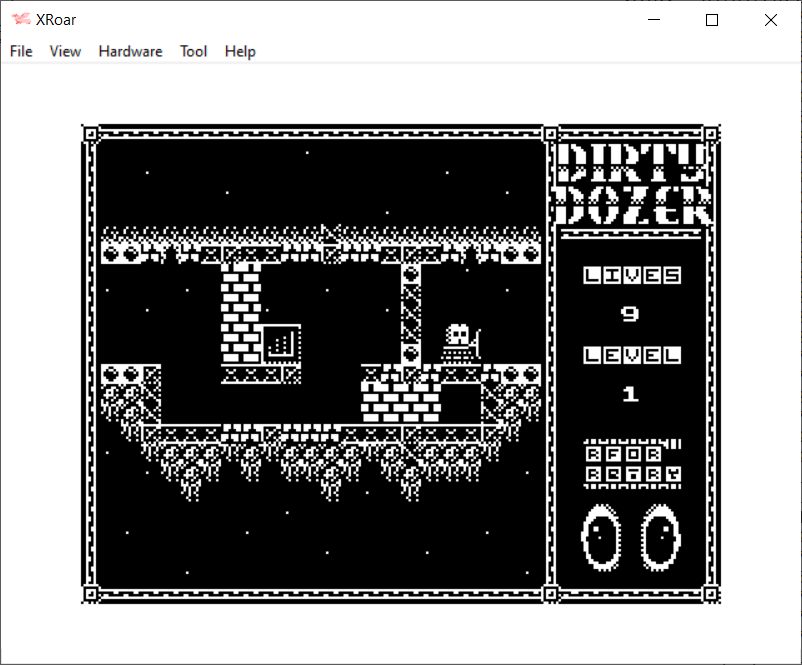
Task: Click the lives counter showing 9
Action: coord(630,314)
